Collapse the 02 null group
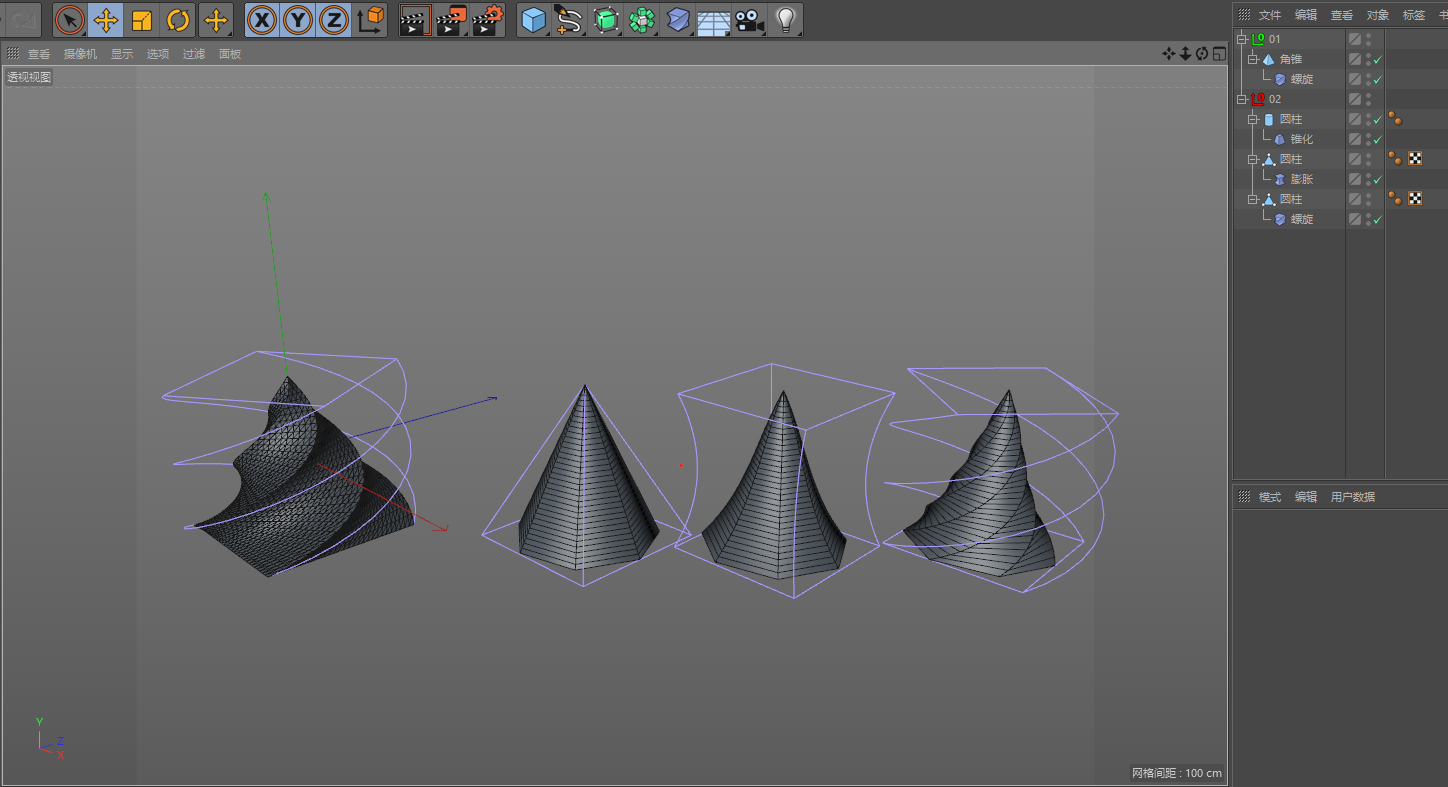The width and height of the screenshot is (1448, 787). [1242, 99]
